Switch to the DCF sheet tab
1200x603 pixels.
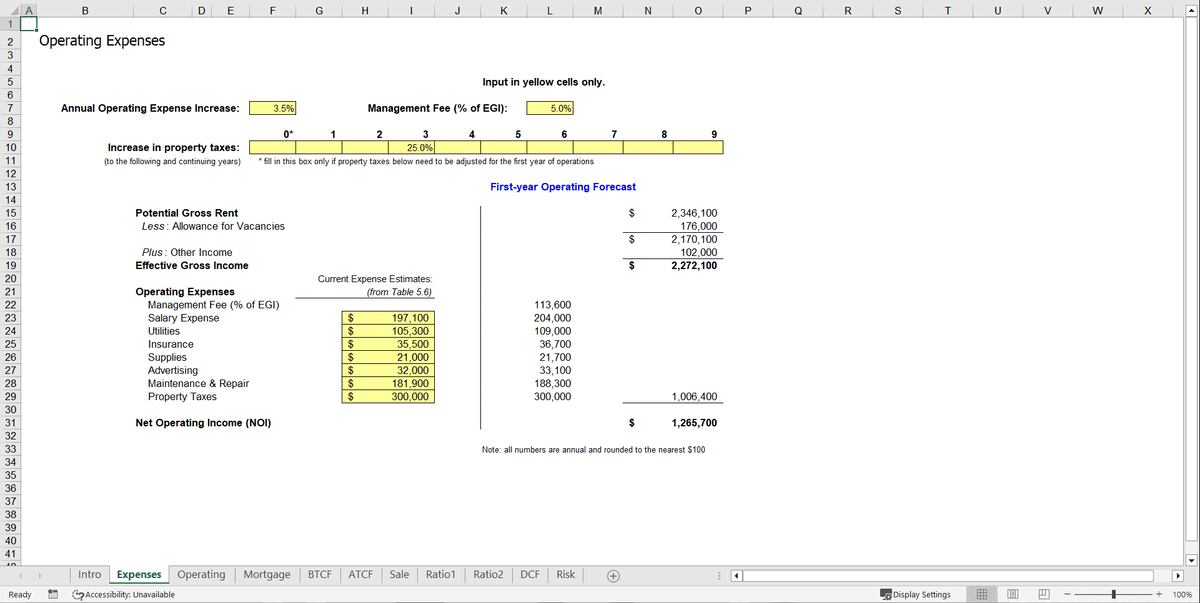coord(529,574)
